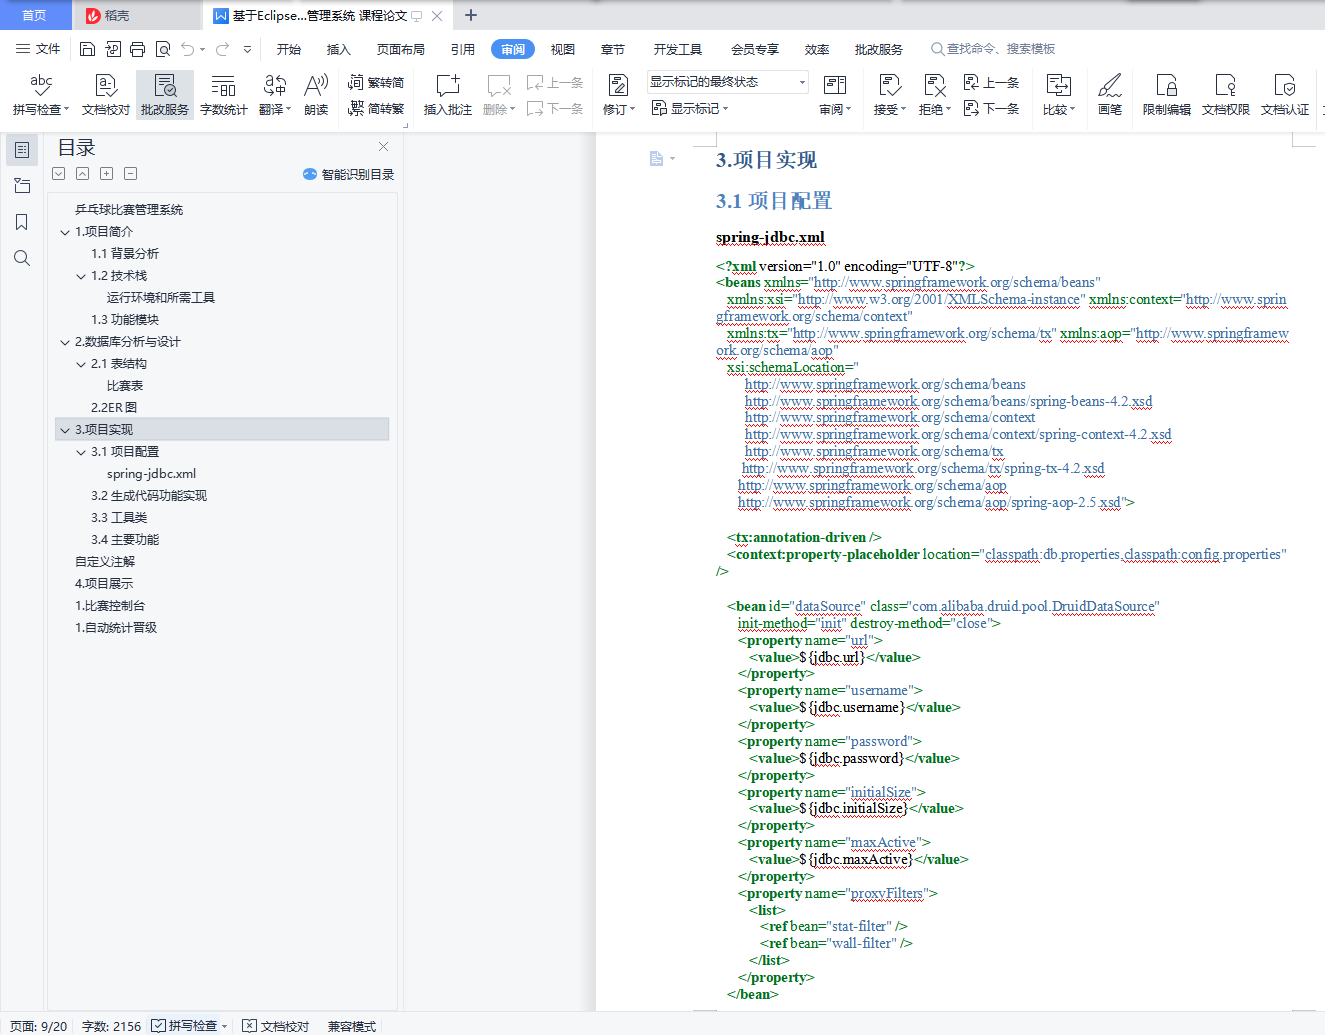Show the outline (目录) sidebar panel icon
The image size is (1325, 1035).
point(21,150)
